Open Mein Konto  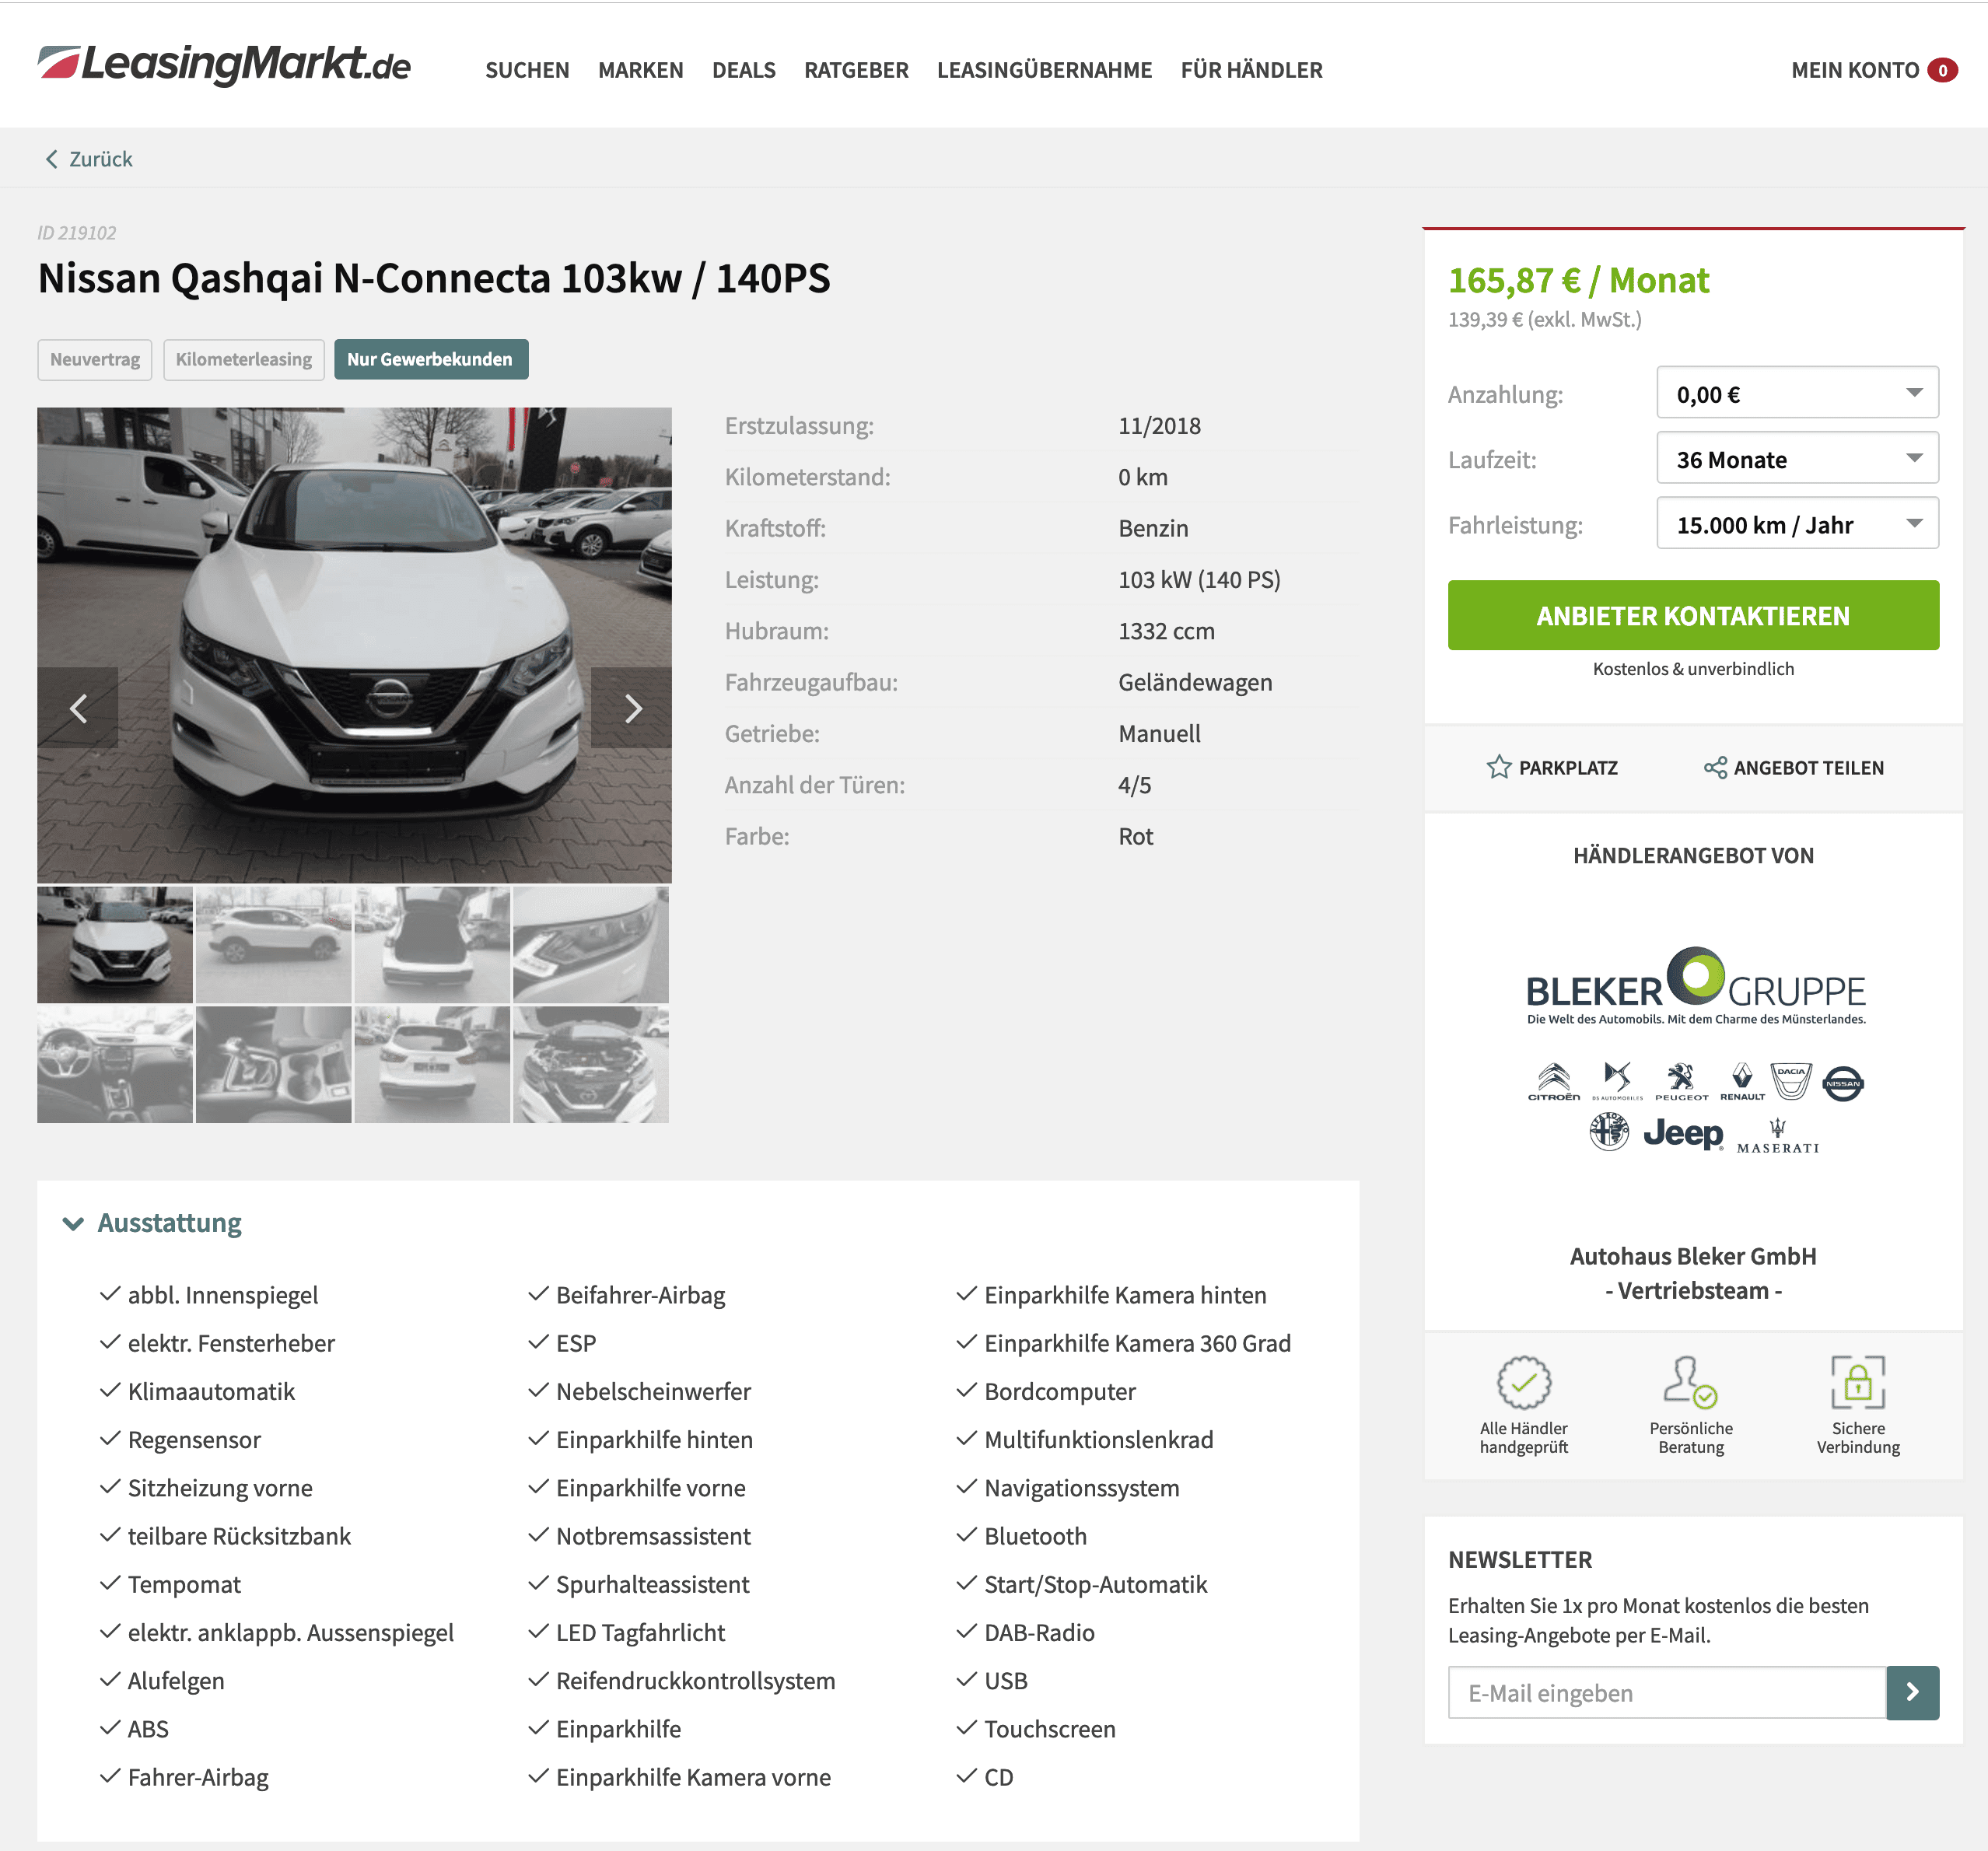tap(1854, 70)
